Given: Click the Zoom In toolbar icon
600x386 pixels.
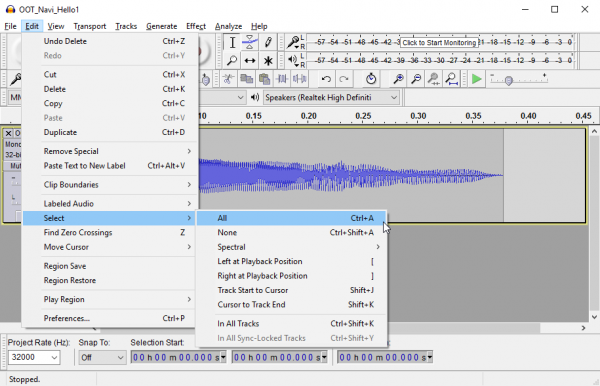Looking at the screenshot, I should pyautogui.click(x=398, y=79).
